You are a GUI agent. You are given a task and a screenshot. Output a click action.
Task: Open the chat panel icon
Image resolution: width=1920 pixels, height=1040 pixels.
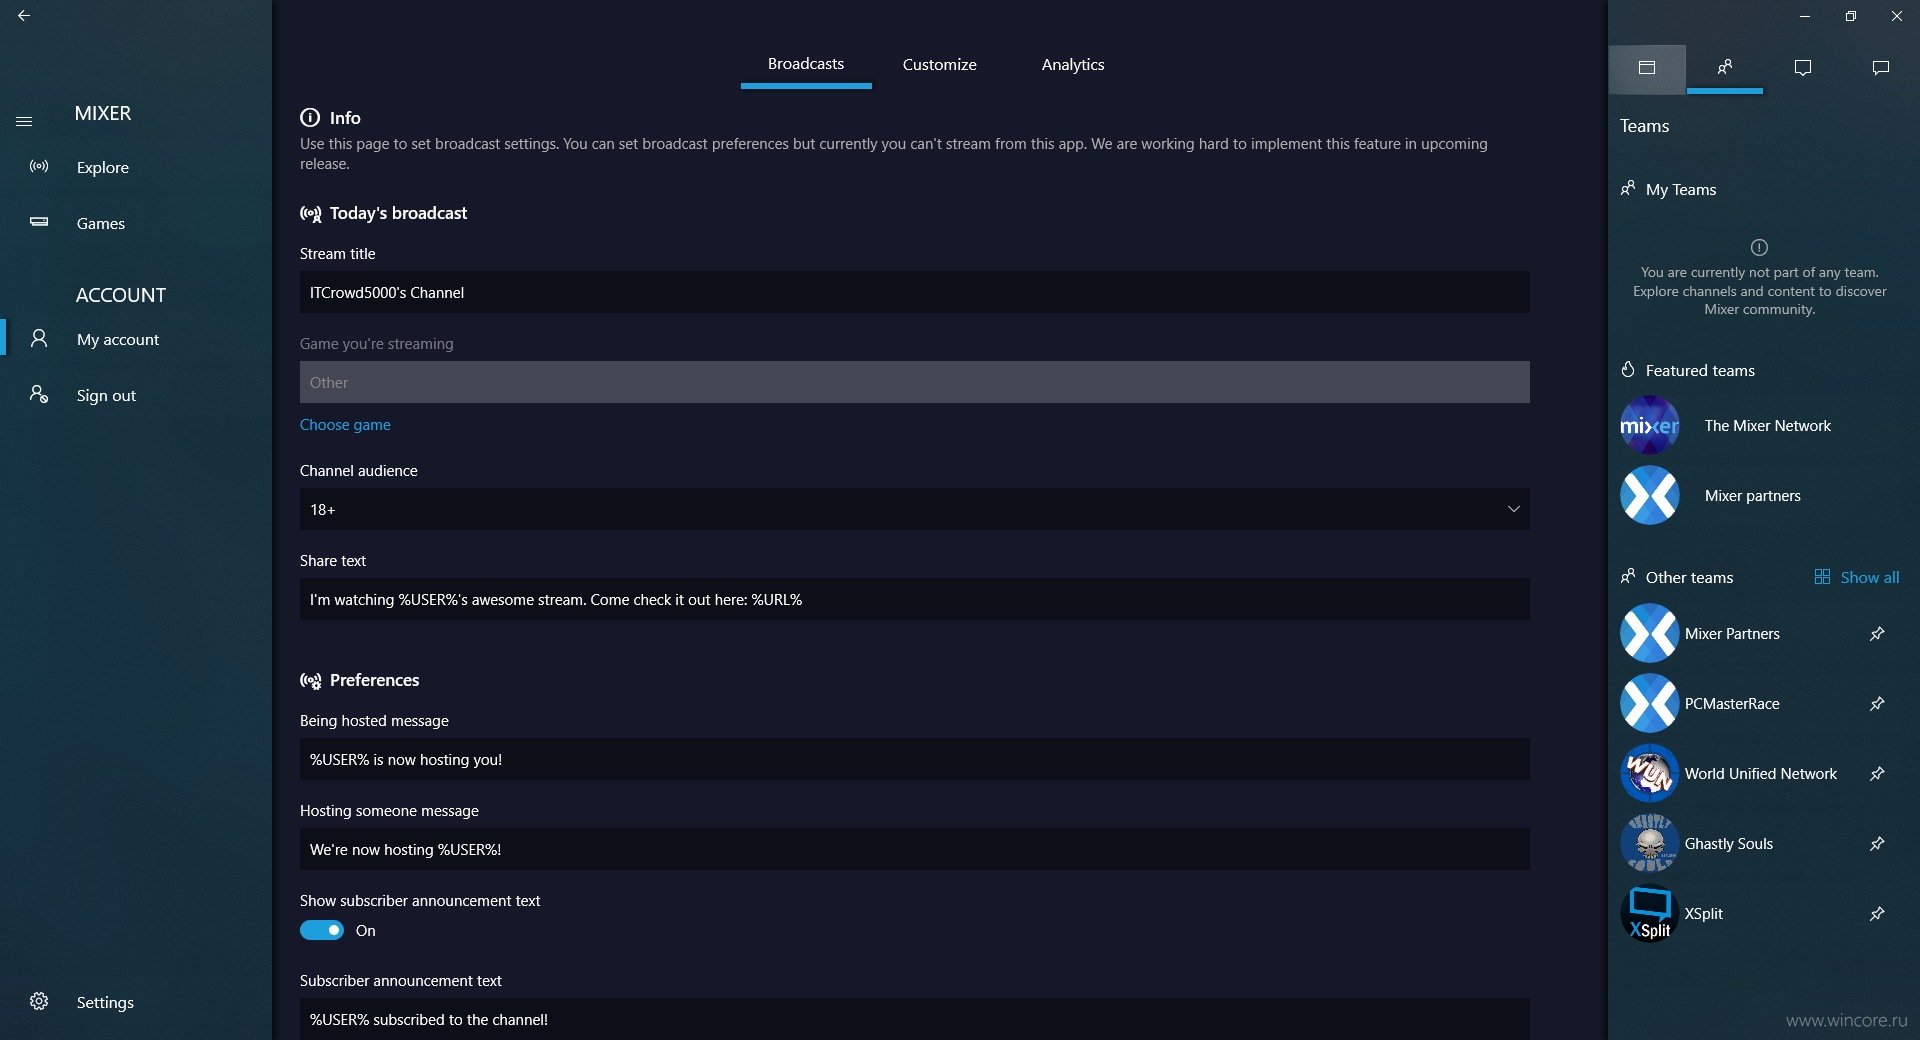click(1881, 68)
